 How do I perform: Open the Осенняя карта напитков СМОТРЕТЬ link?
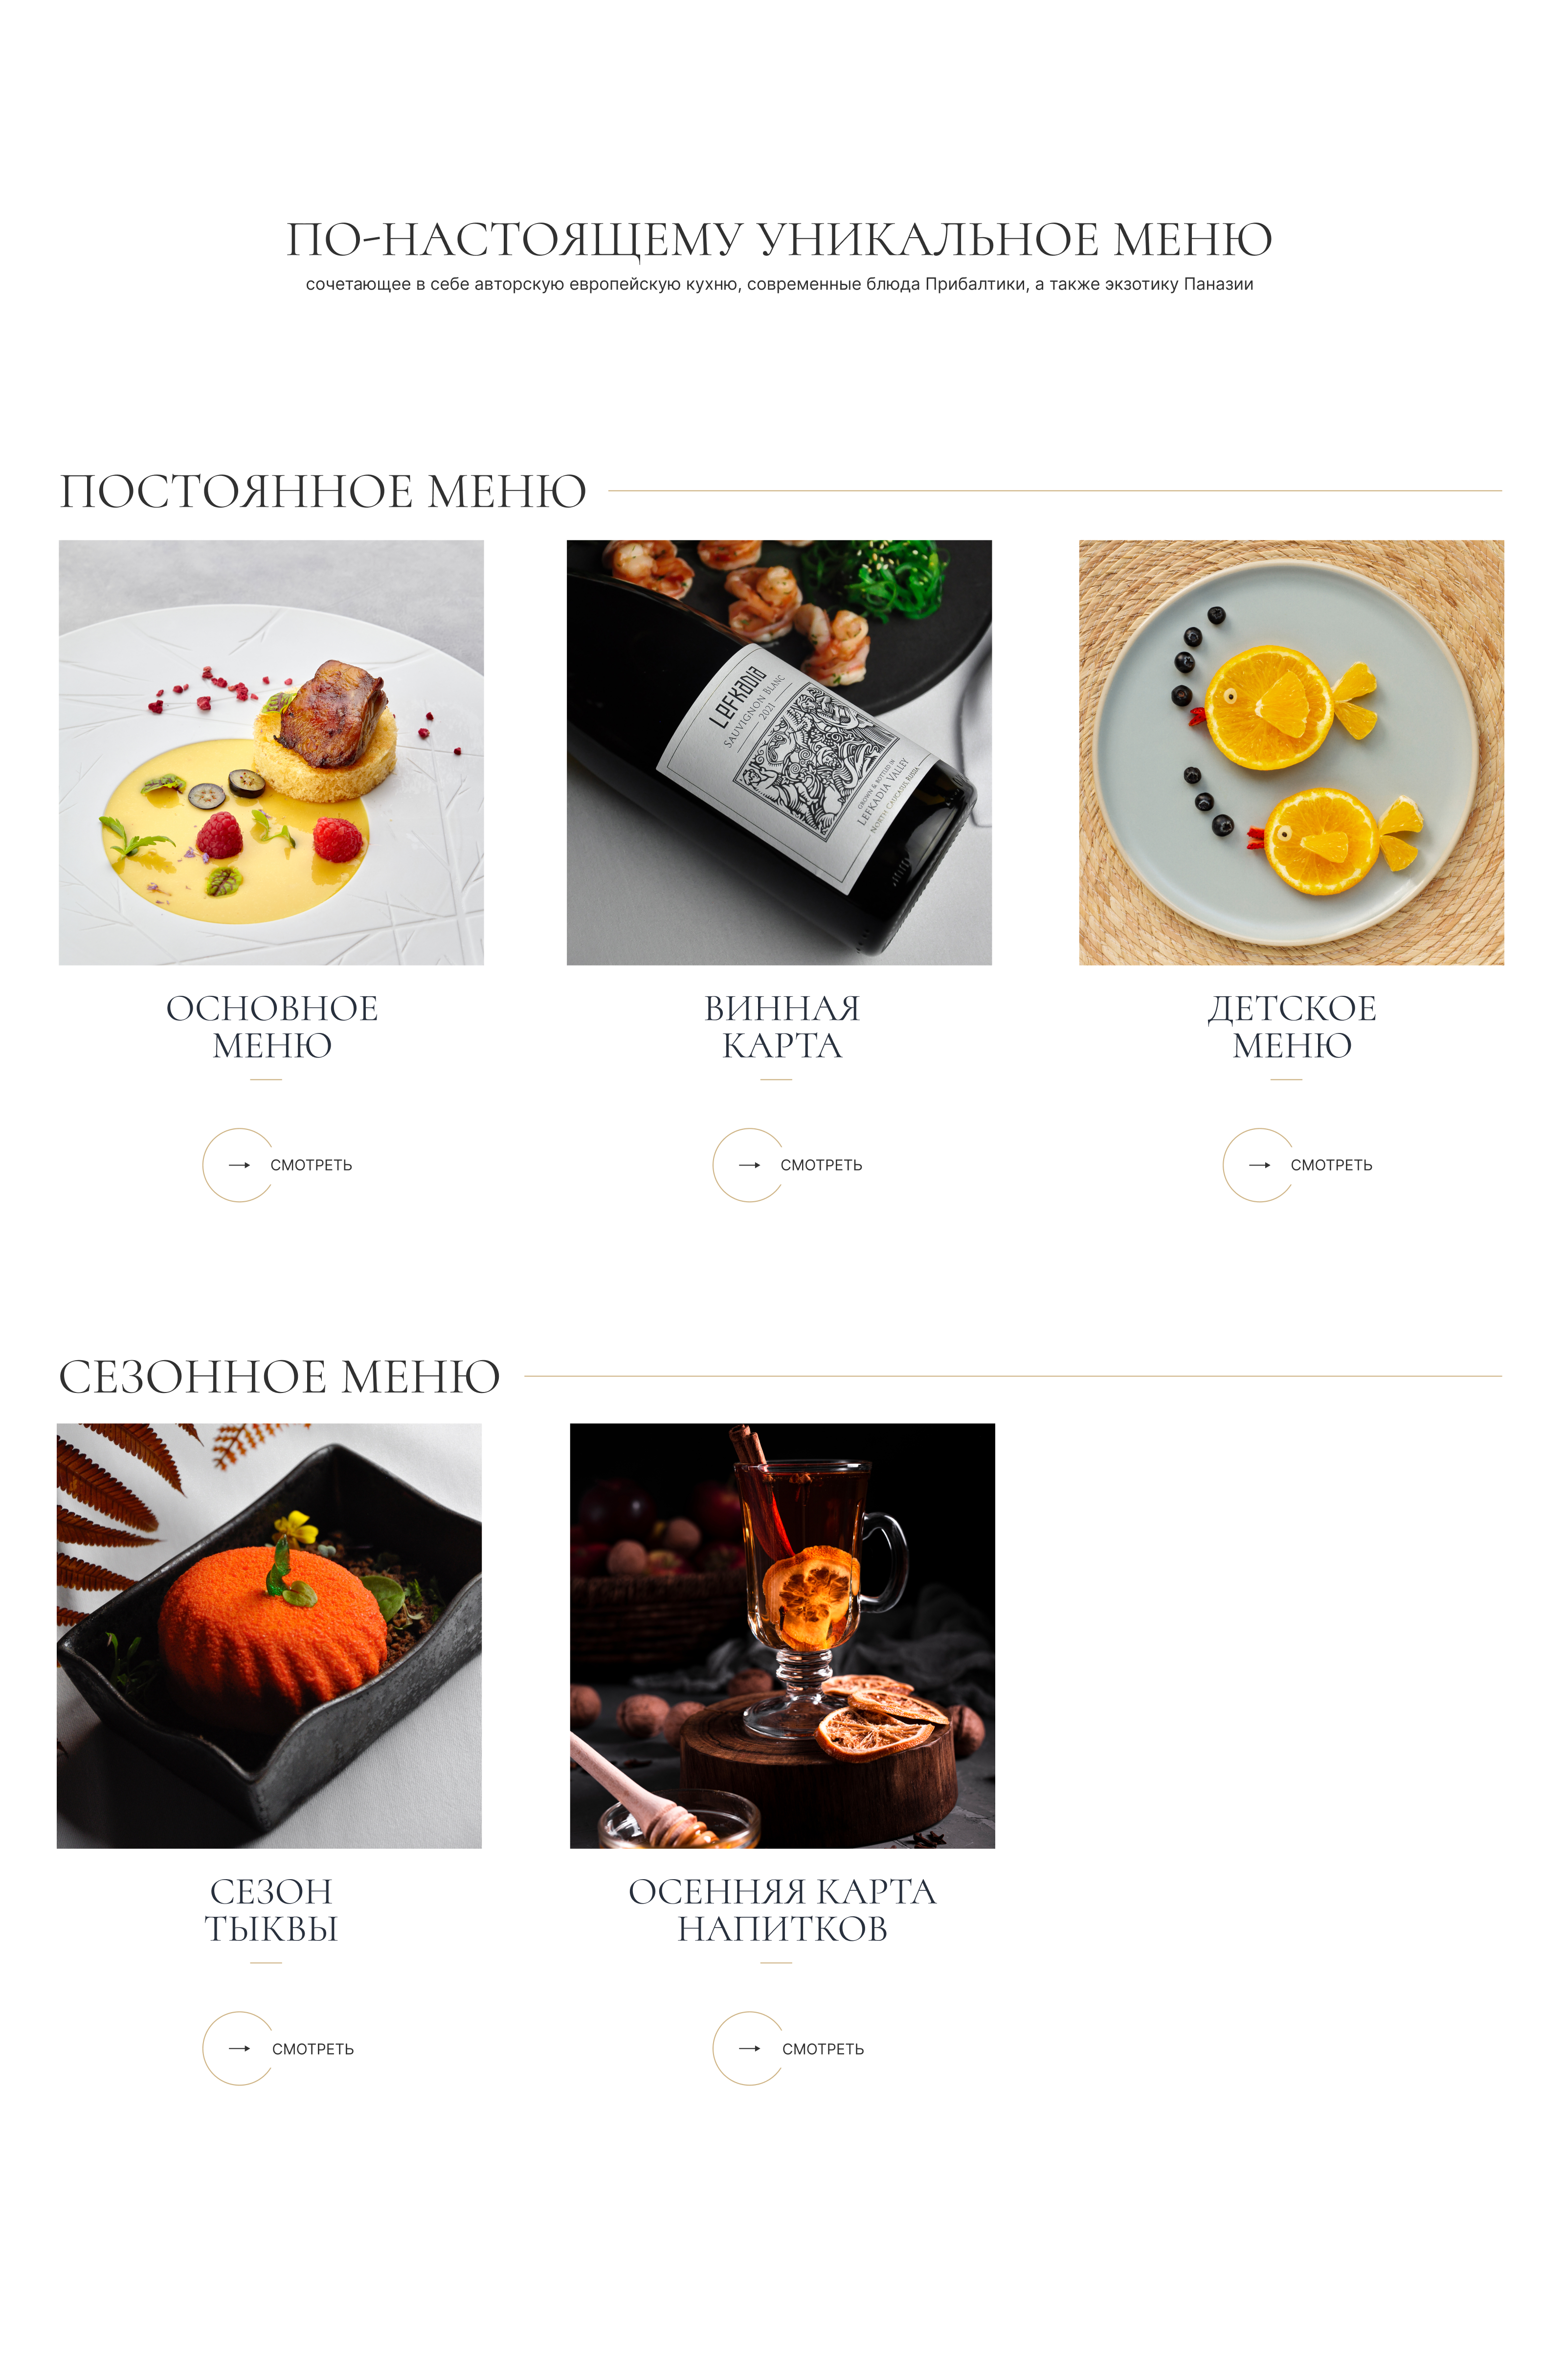823,2049
